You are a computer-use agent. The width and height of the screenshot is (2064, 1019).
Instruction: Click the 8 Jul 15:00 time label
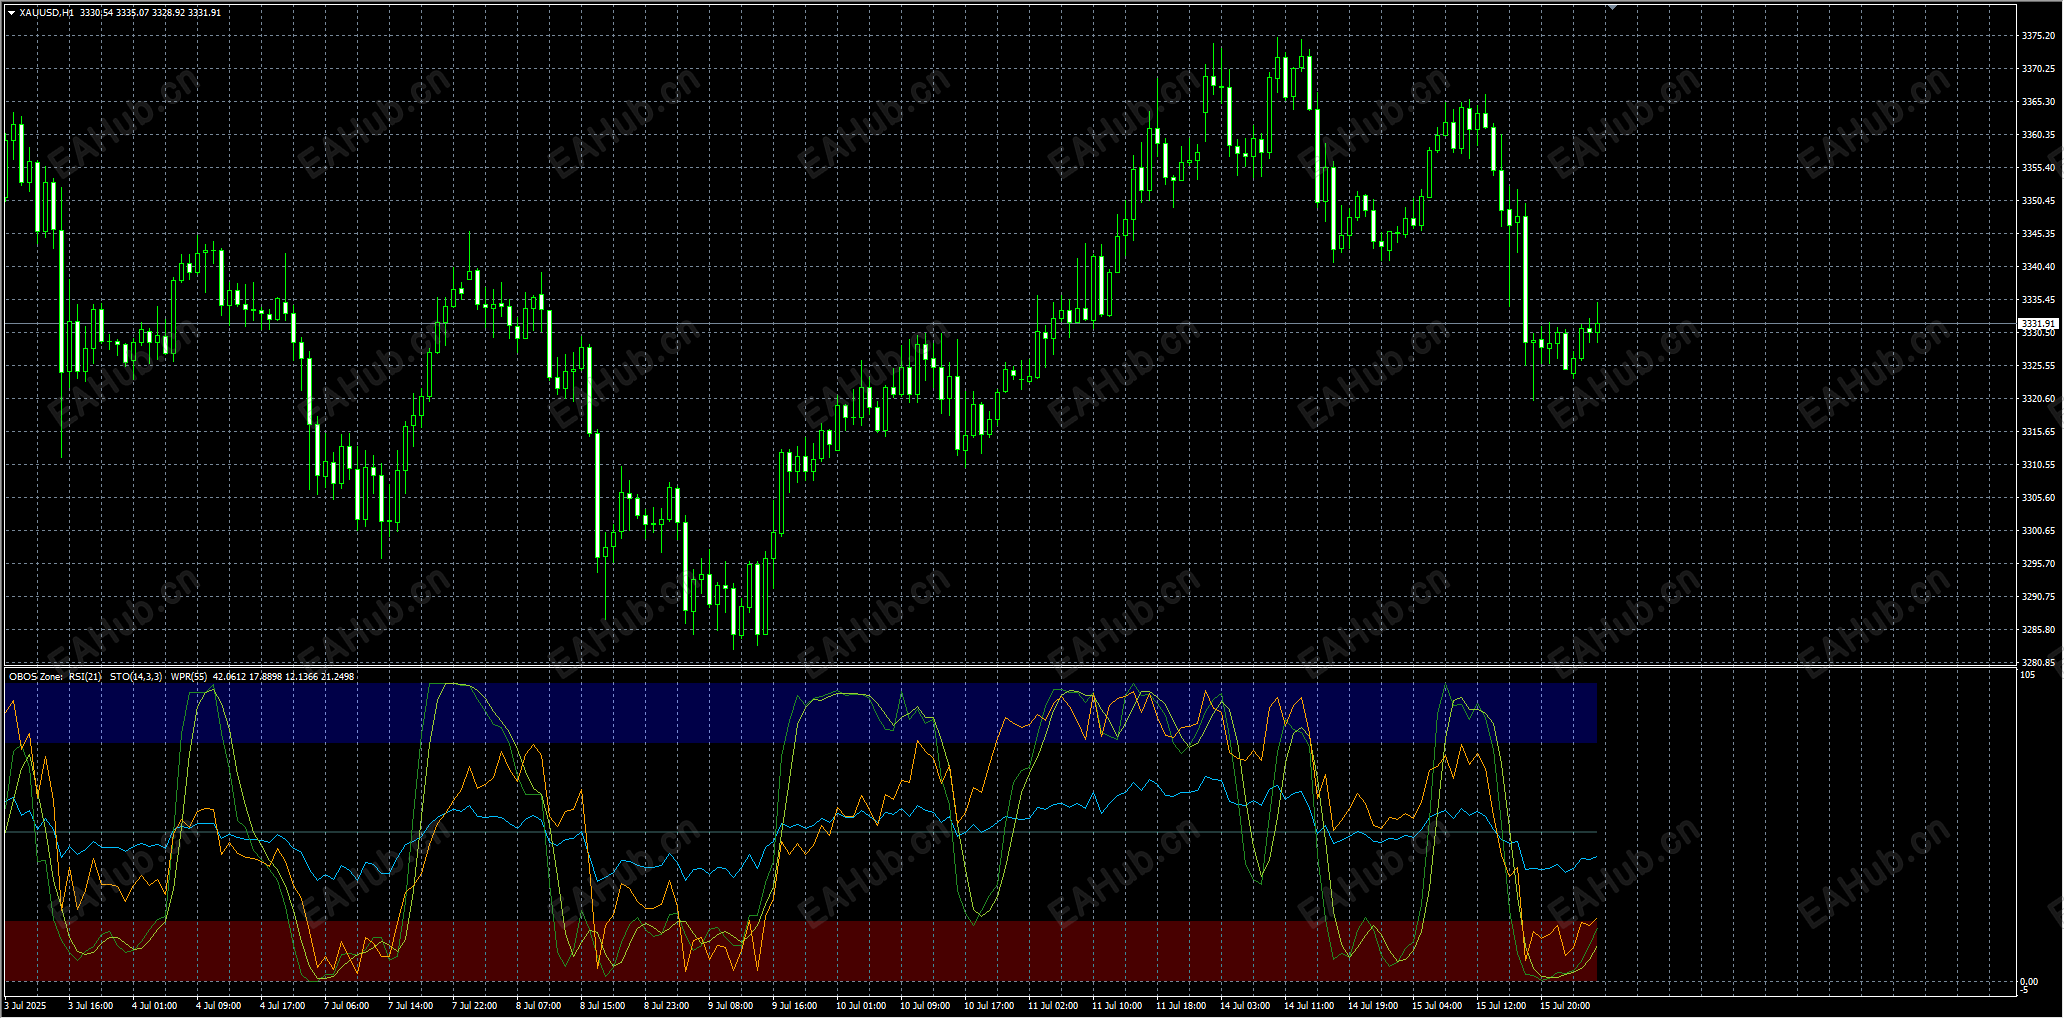(603, 1006)
